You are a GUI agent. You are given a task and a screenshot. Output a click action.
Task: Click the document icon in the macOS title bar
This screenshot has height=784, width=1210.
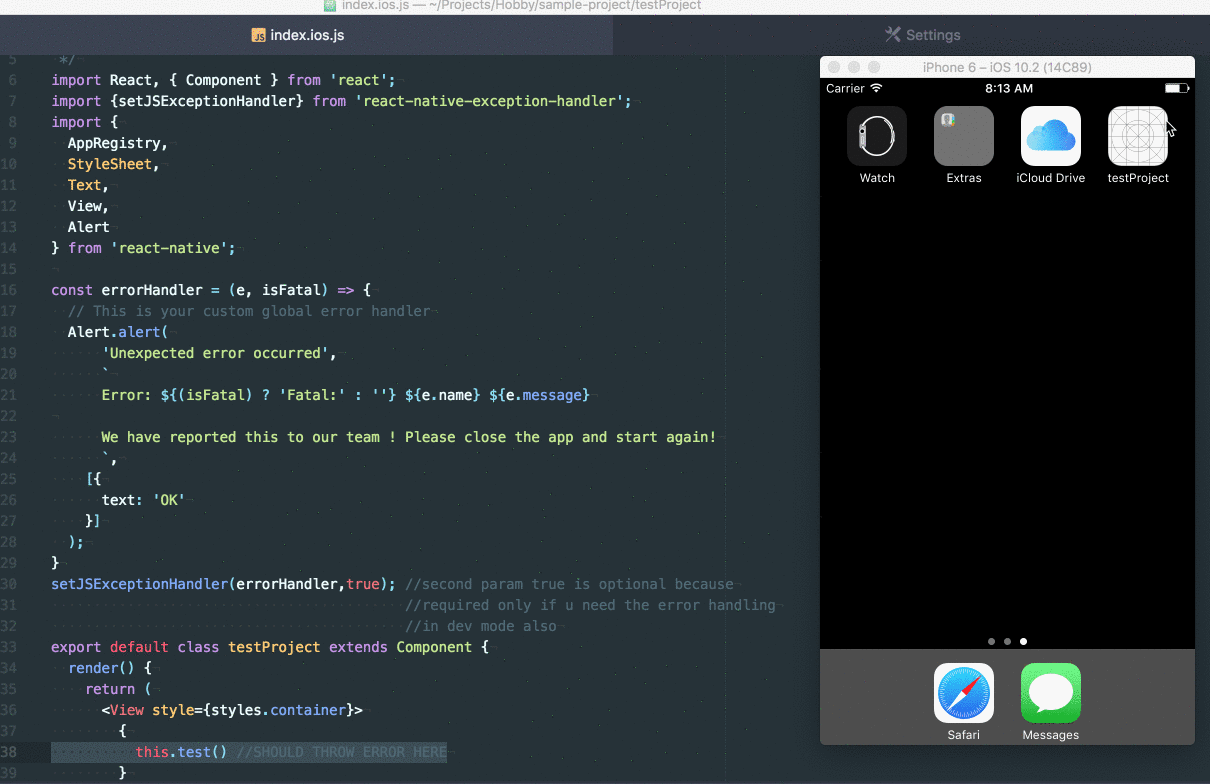pos(330,6)
